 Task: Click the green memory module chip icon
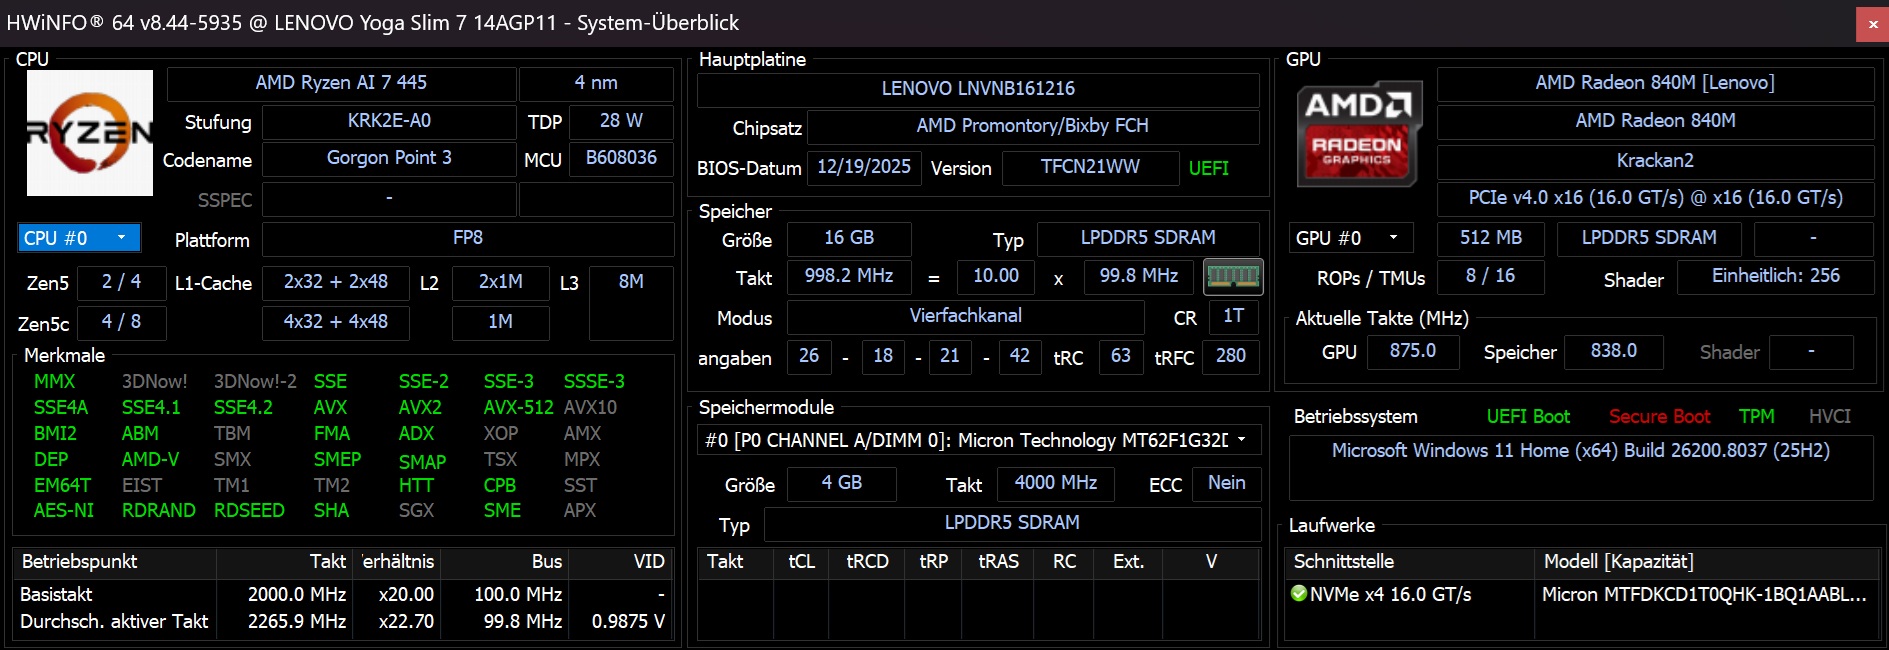(1233, 277)
